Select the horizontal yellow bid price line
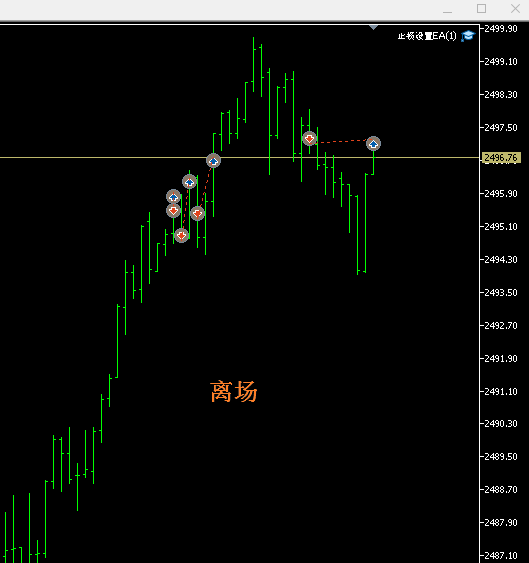This screenshot has height=563, width=529. (x=240, y=158)
